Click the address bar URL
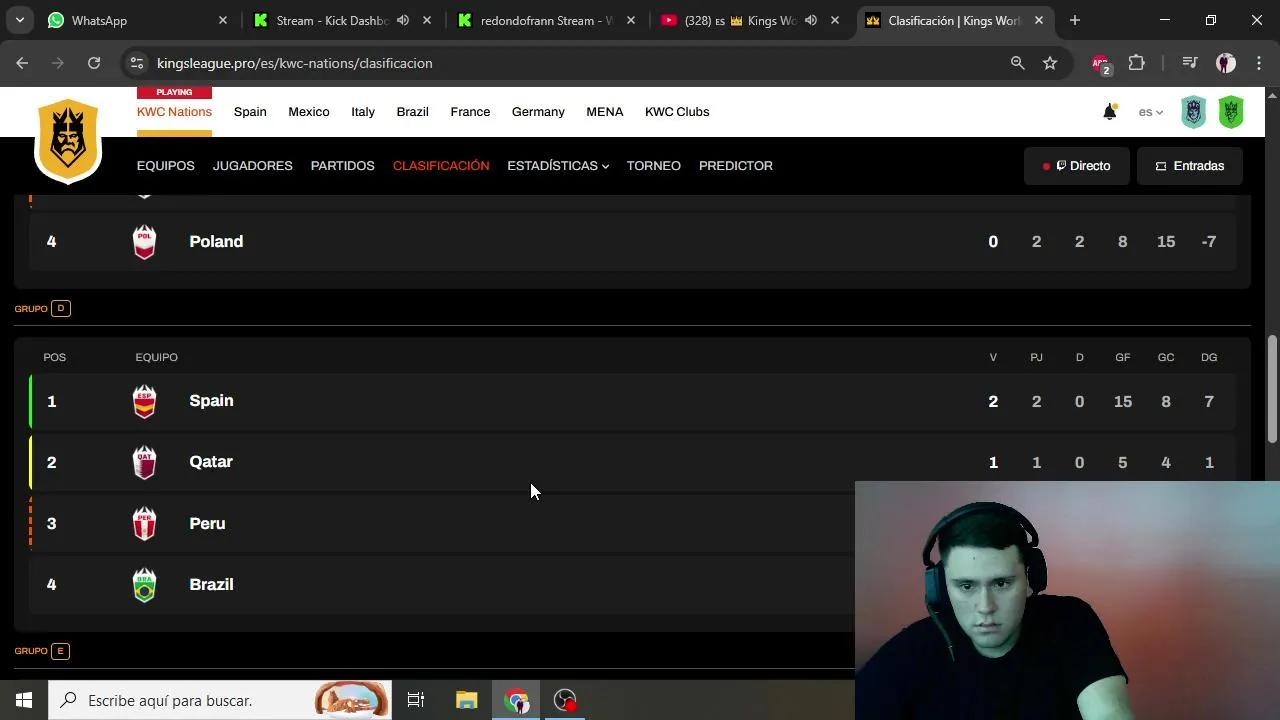The width and height of the screenshot is (1280, 720). 295,63
